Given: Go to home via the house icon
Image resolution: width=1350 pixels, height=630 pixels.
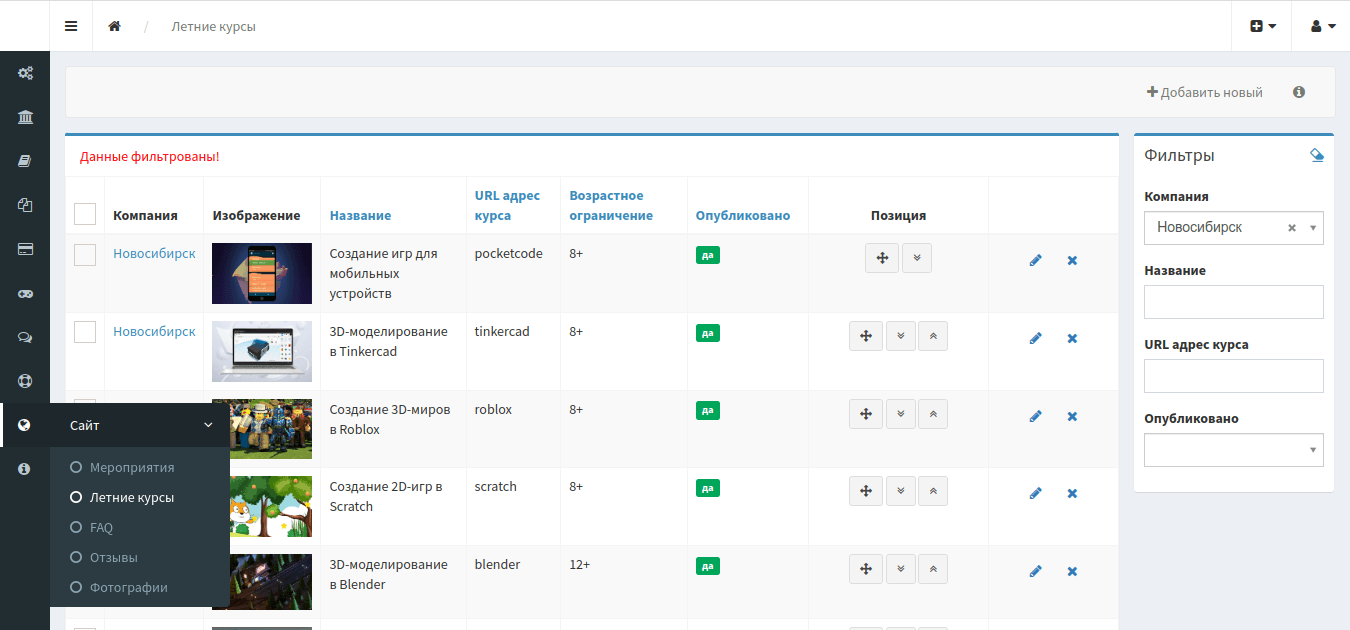Looking at the screenshot, I should click(x=115, y=26).
